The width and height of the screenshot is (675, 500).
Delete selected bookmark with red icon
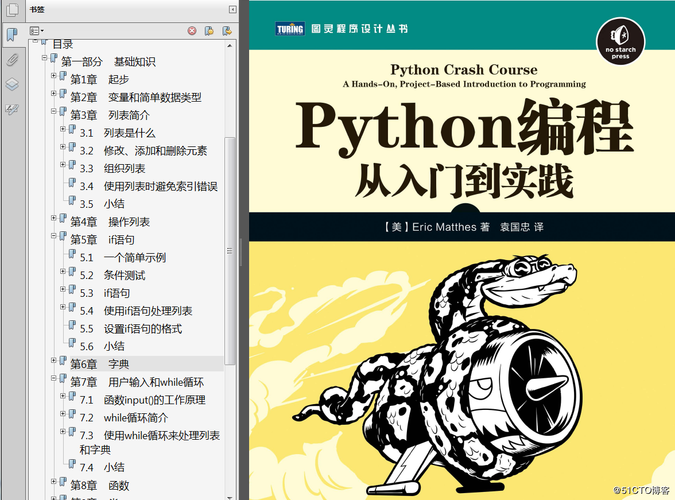192,31
